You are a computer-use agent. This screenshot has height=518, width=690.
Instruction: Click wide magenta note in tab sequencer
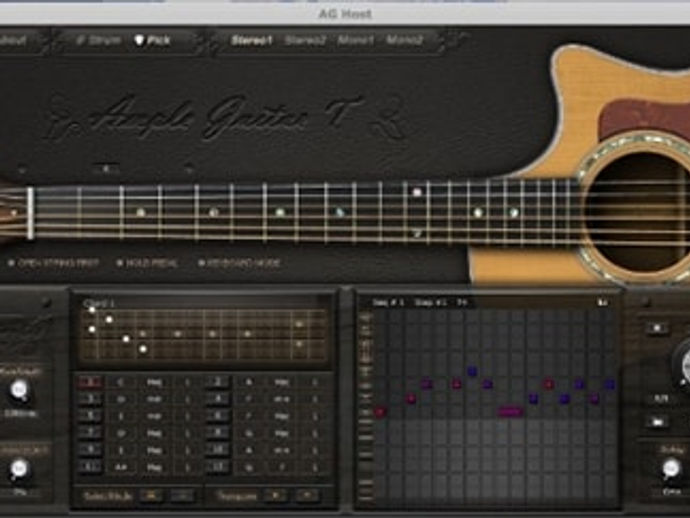[510, 412]
